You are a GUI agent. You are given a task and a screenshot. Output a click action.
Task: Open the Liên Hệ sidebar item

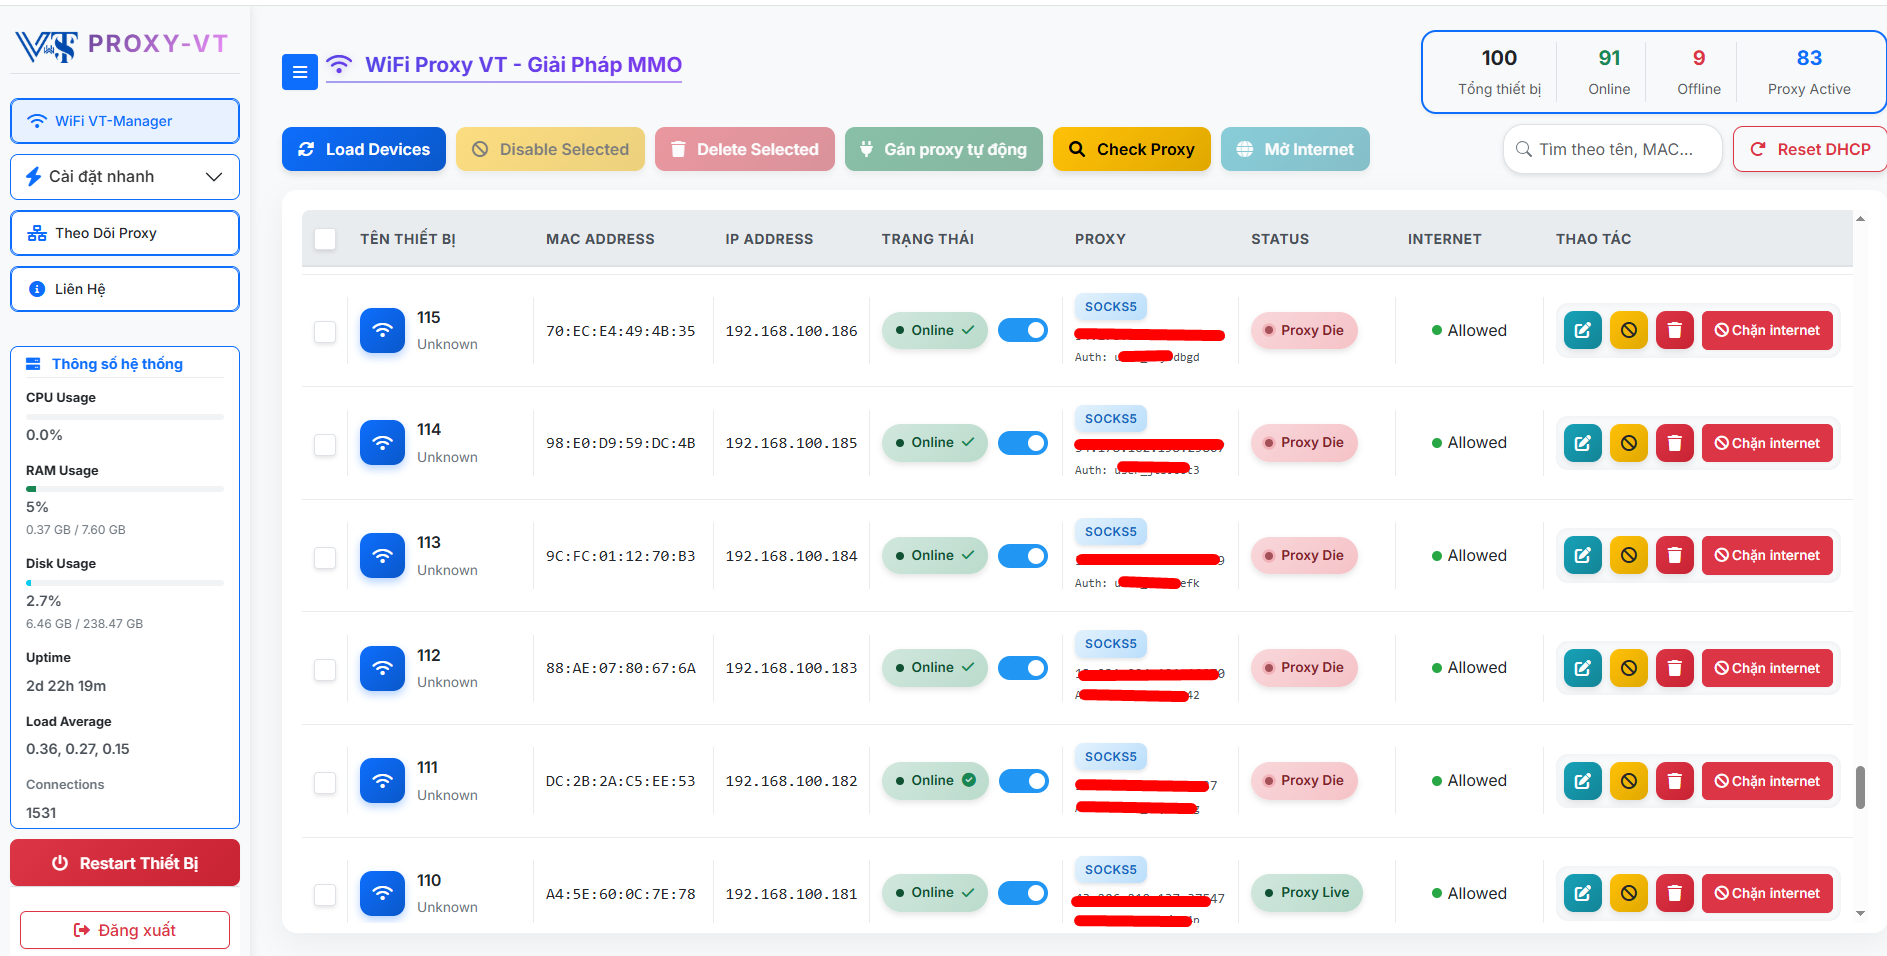tap(124, 289)
